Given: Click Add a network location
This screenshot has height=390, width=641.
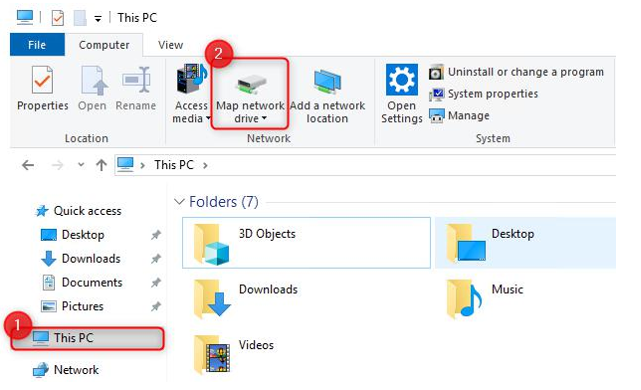Looking at the screenshot, I should pyautogui.click(x=327, y=95).
